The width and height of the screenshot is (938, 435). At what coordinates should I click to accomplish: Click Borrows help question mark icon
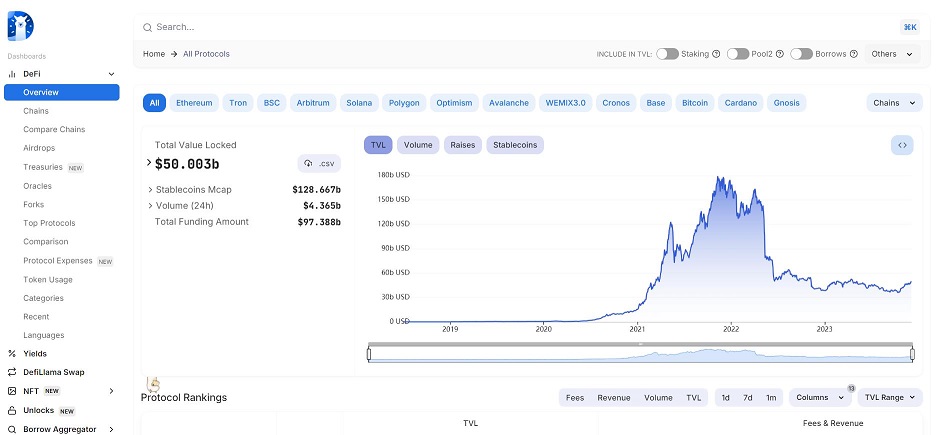click(x=853, y=54)
